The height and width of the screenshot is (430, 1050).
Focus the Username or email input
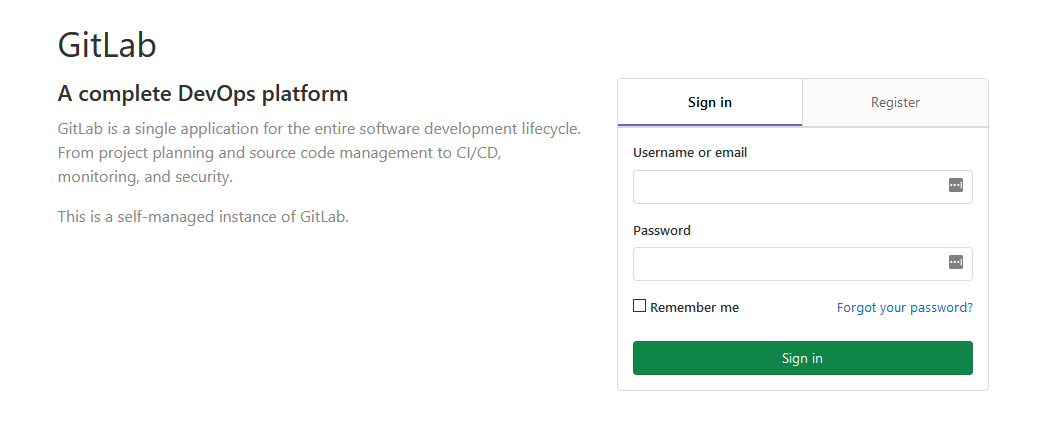(x=802, y=187)
